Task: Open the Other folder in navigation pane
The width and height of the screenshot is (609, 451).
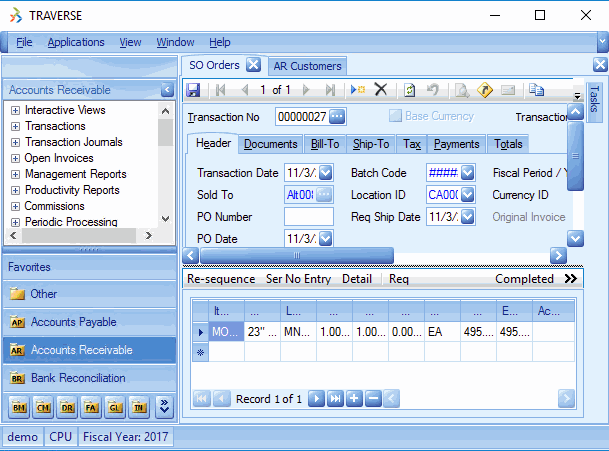Action: [89, 294]
